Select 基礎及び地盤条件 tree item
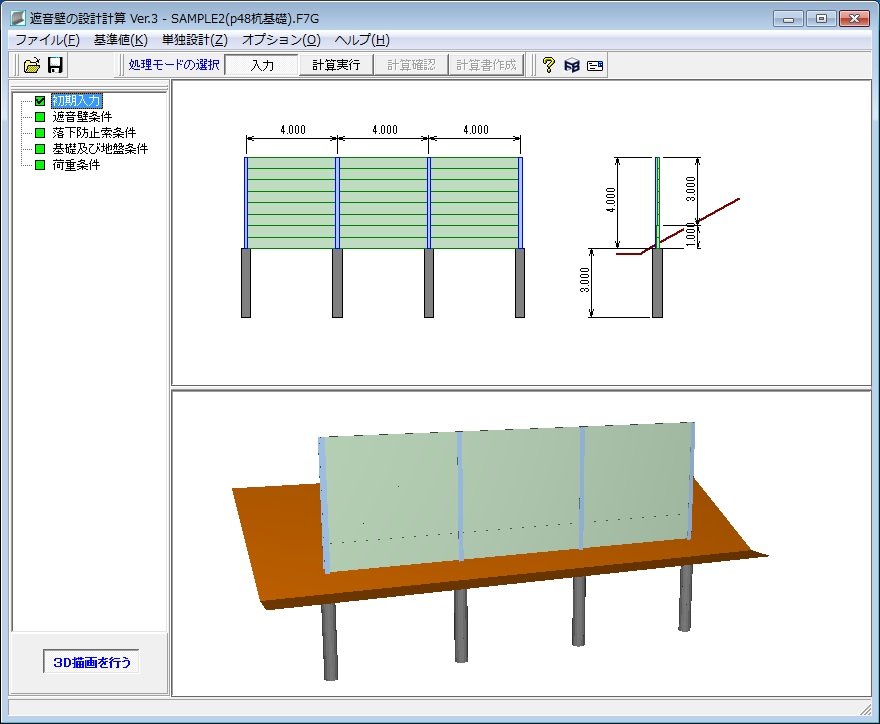 pyautogui.click(x=100, y=149)
